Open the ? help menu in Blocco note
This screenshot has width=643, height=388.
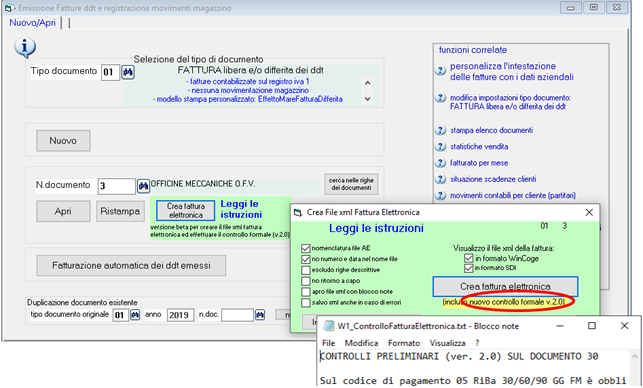click(477, 343)
